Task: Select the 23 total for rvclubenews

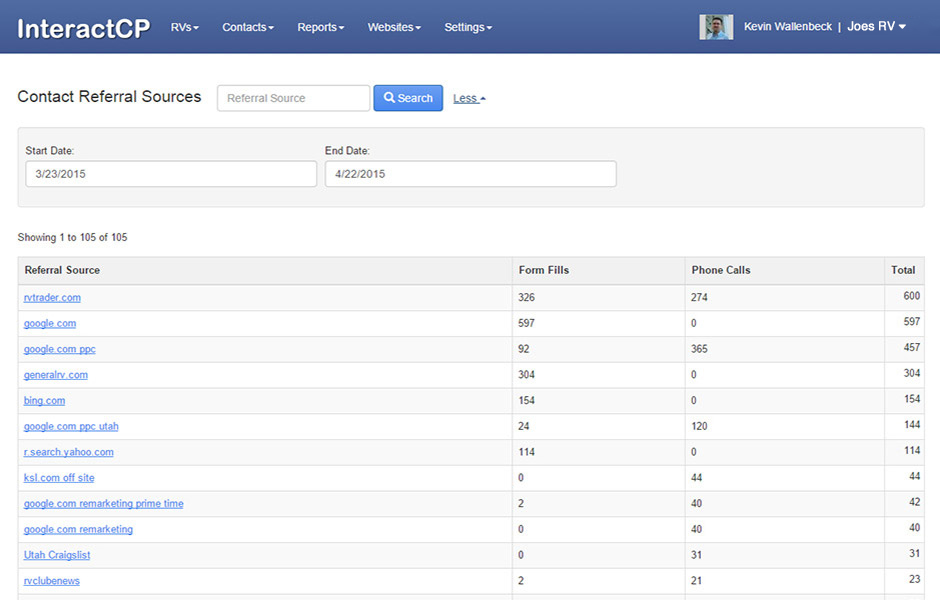Action: pos(904,580)
